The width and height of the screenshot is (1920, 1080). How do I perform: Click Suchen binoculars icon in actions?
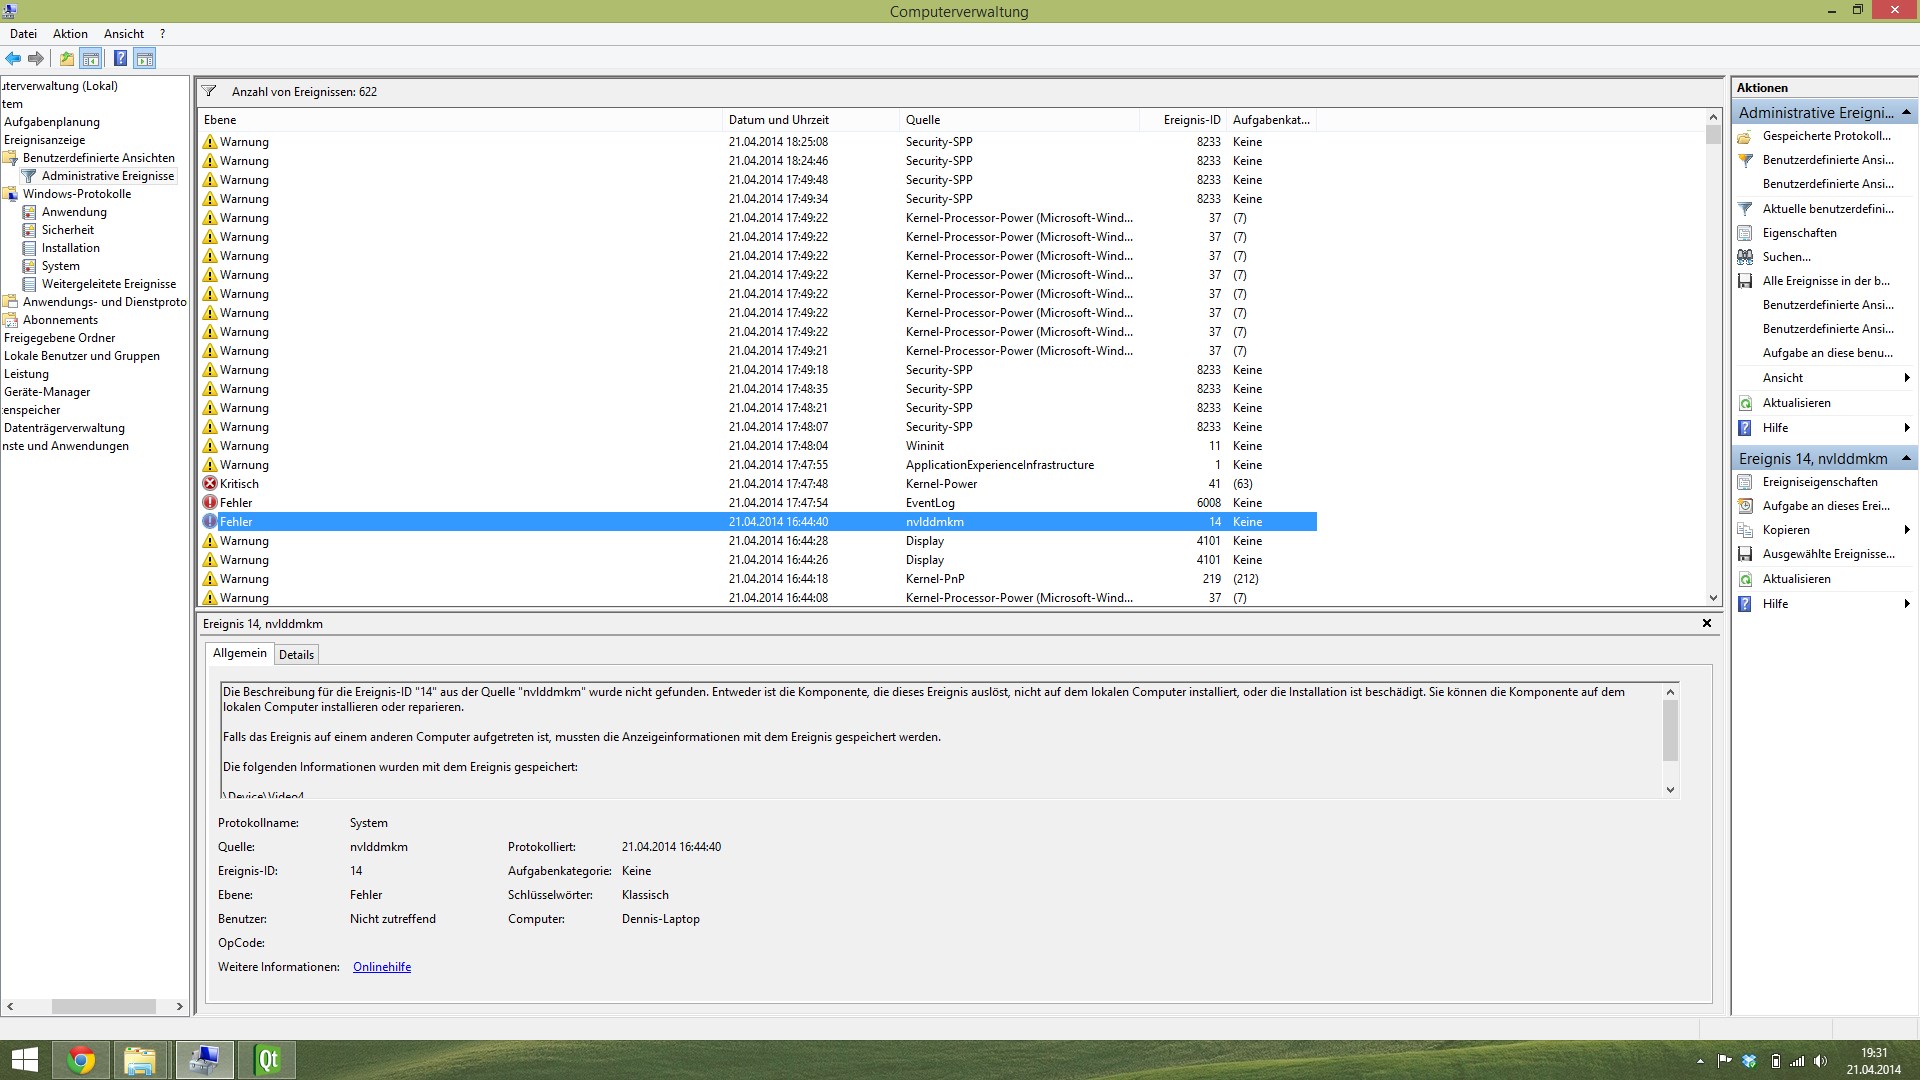coord(1745,257)
